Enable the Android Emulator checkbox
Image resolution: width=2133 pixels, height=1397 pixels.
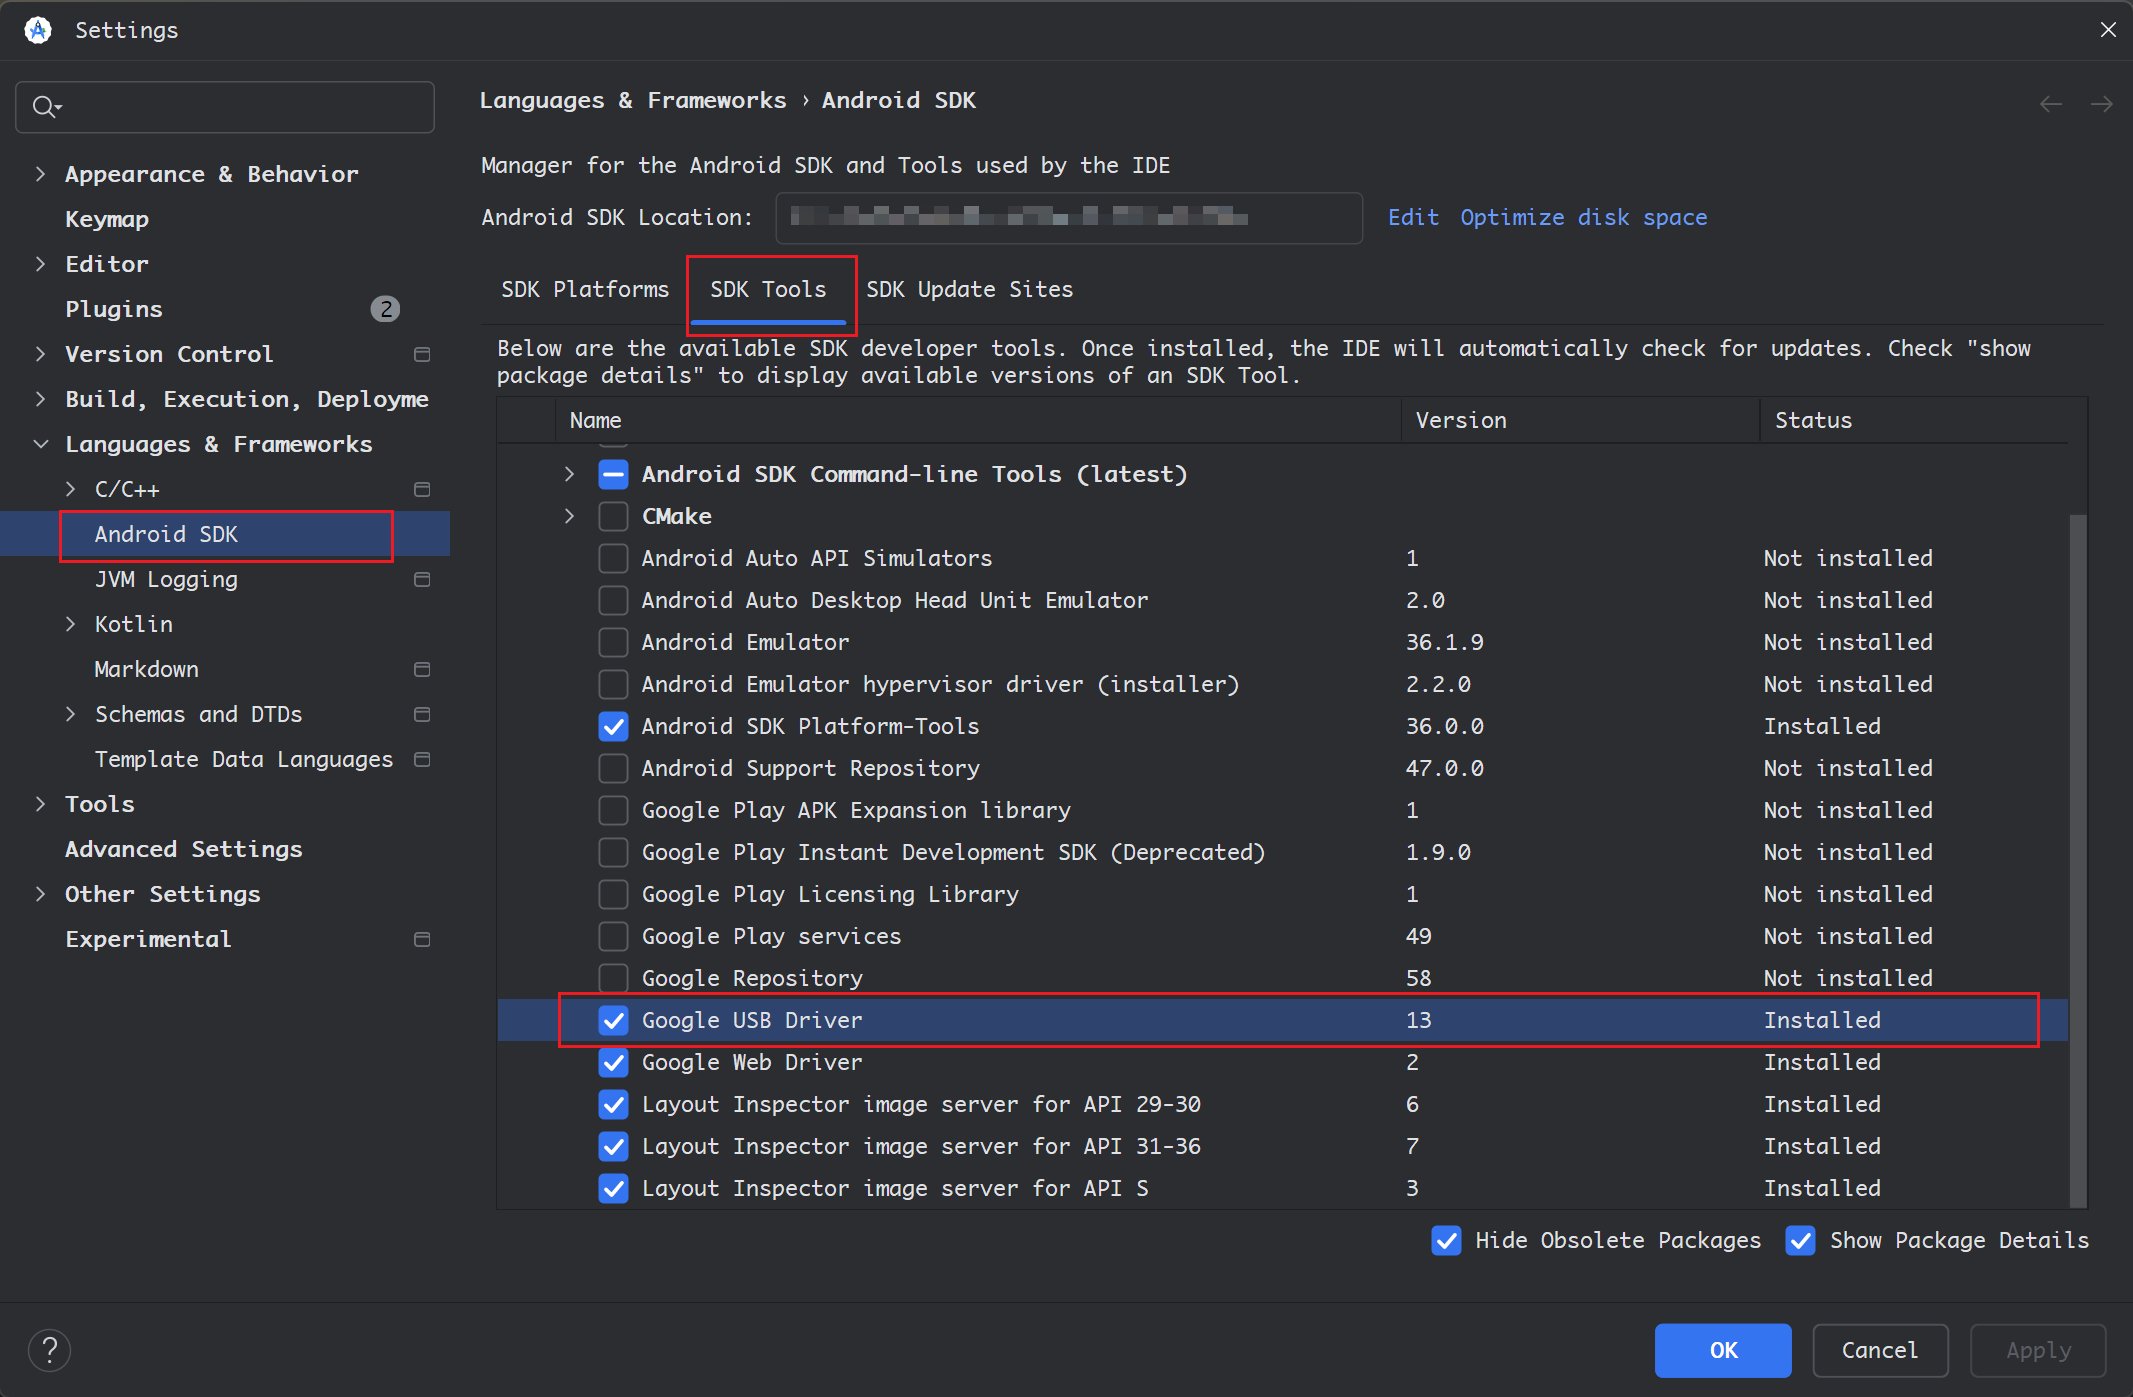(x=613, y=642)
